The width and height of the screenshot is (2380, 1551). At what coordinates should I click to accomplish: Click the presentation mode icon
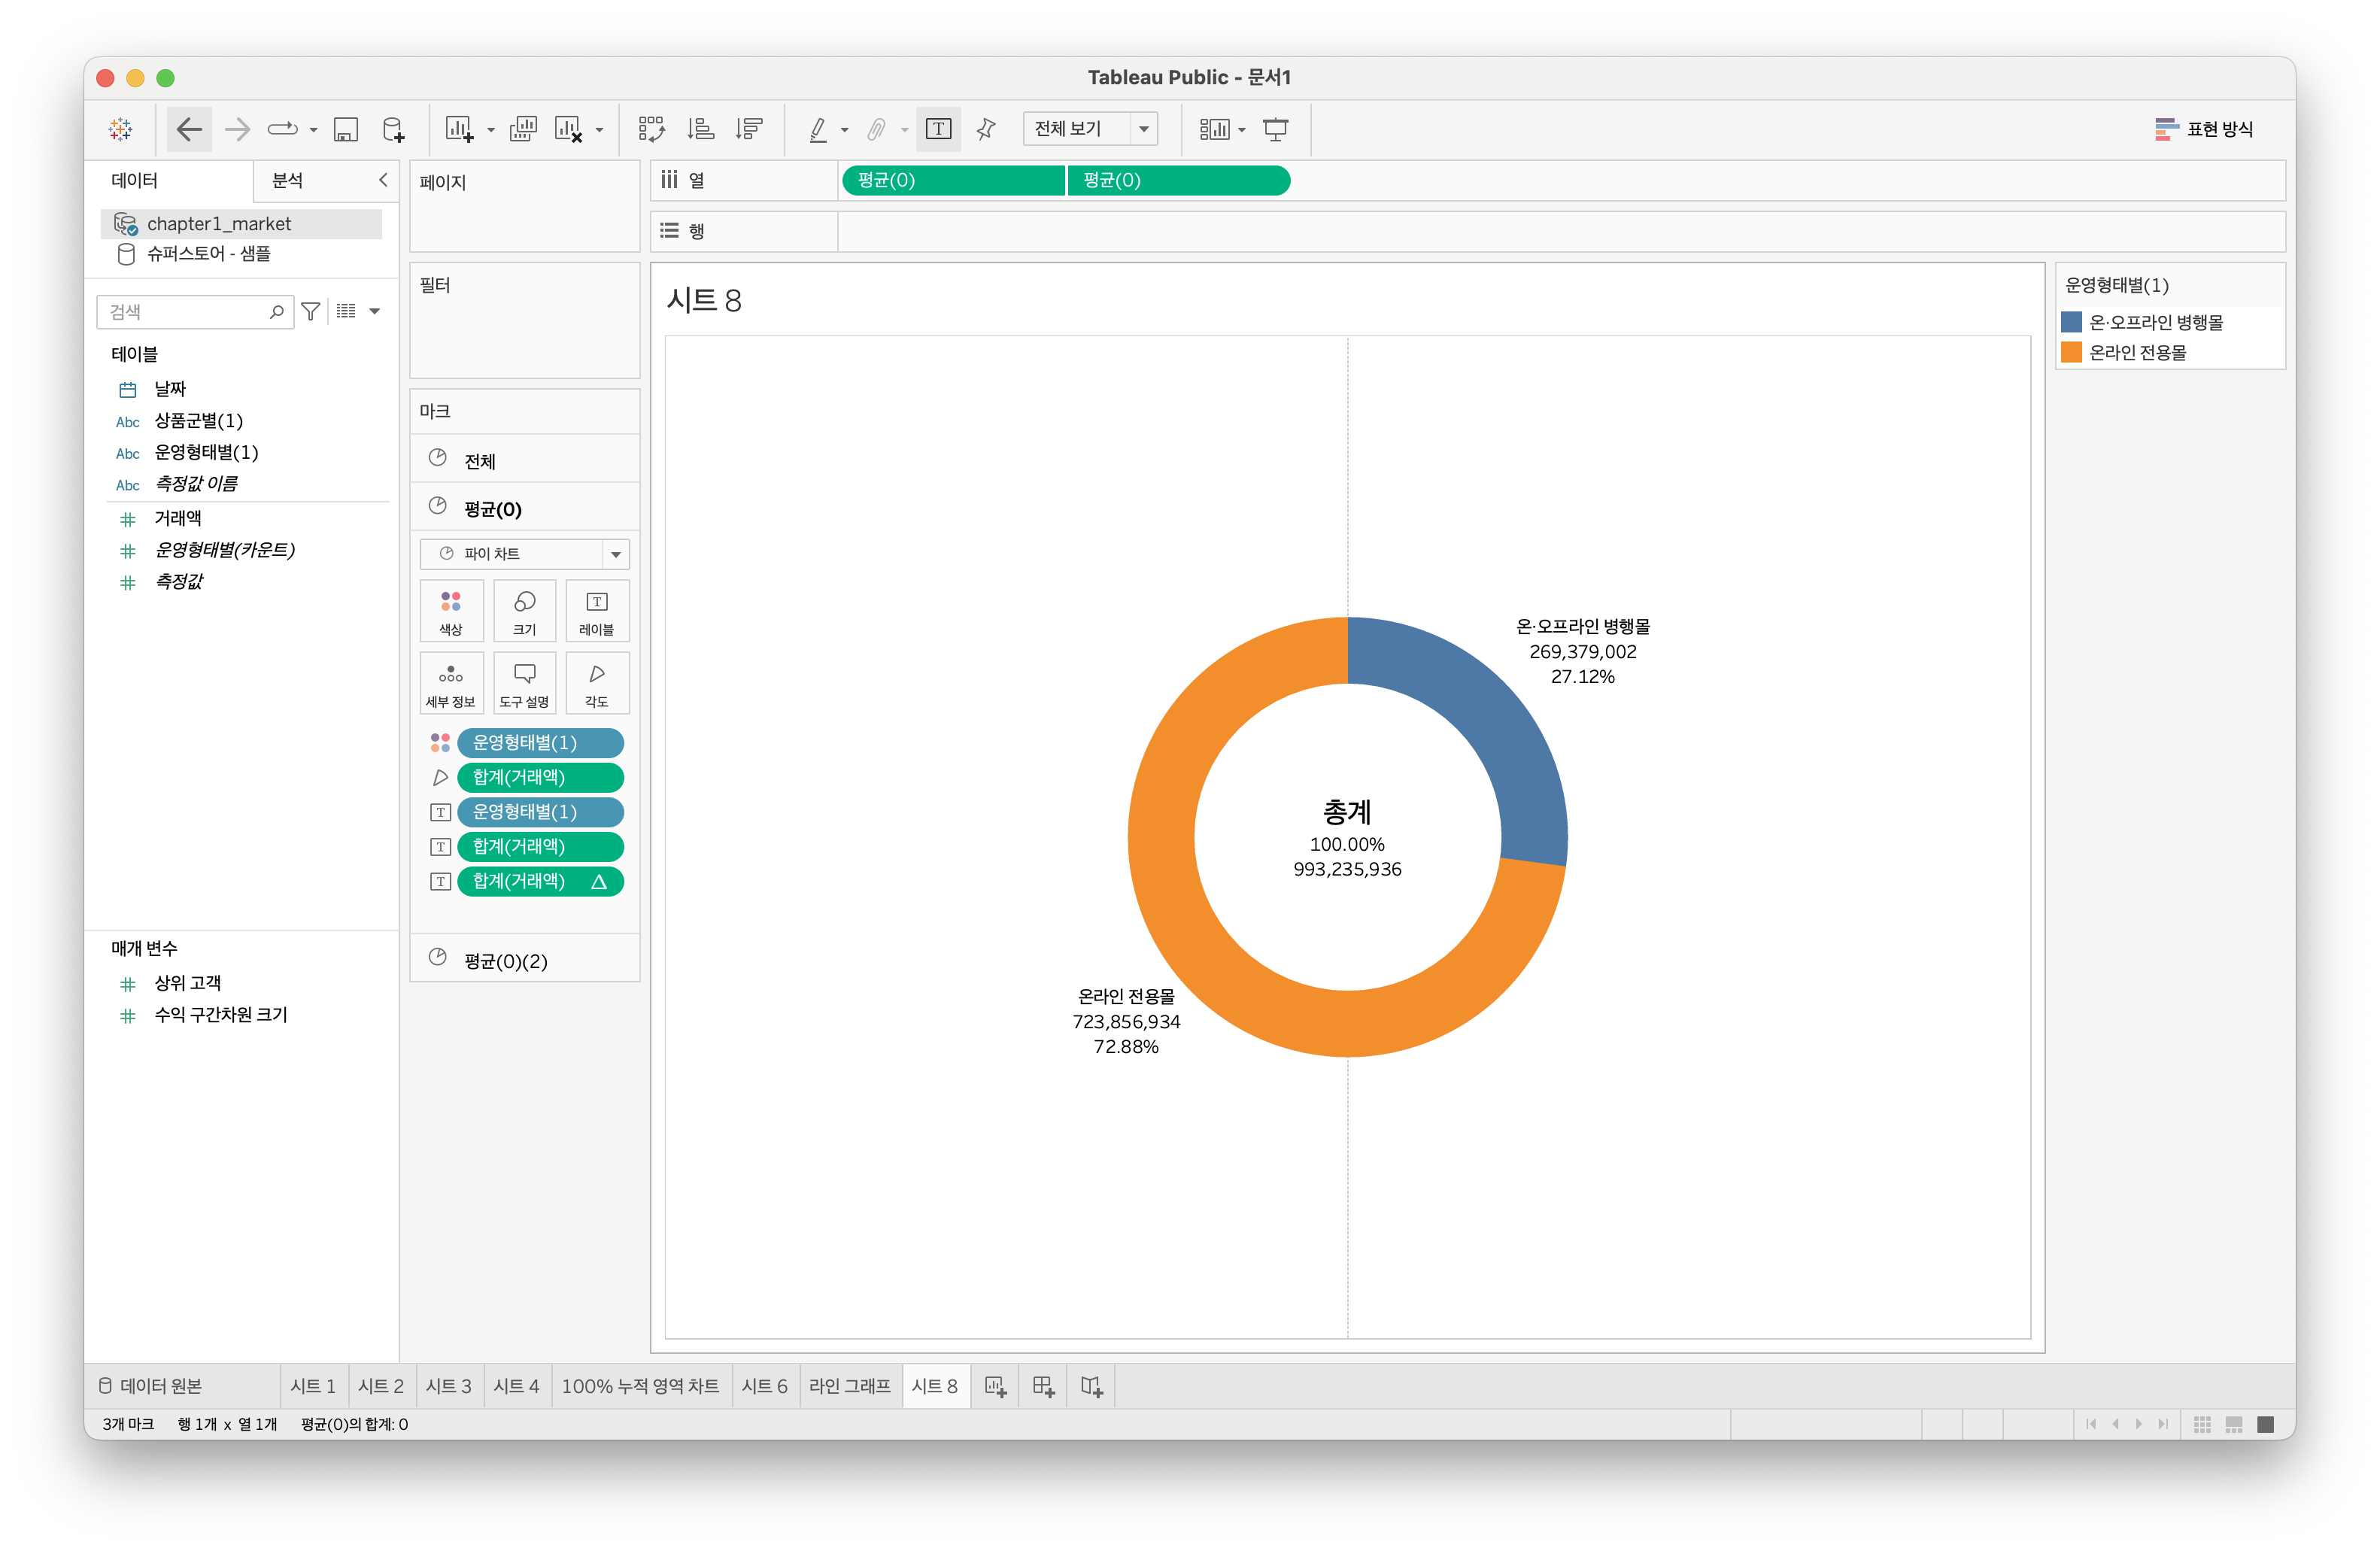1275,129
